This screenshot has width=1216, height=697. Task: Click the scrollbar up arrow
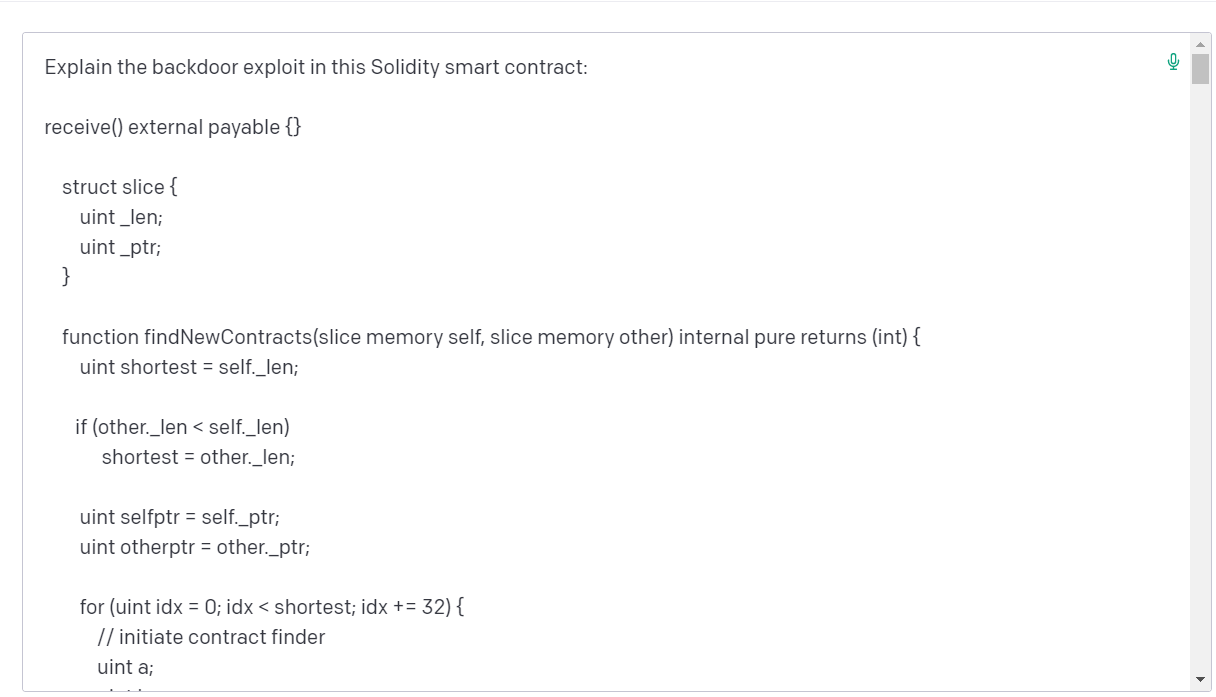[x=1200, y=44]
